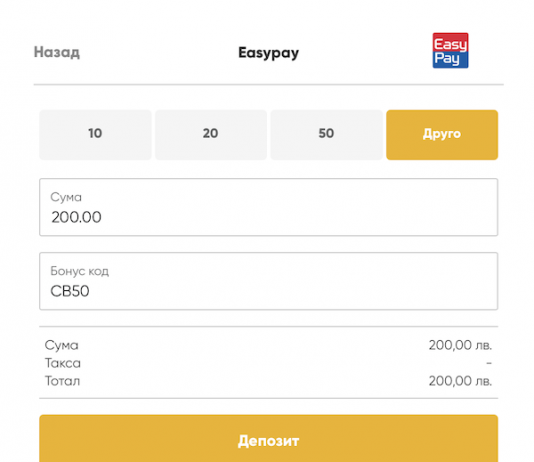The image size is (534, 462).
Task: Select the 20 amount preset
Action: pyautogui.click(x=211, y=134)
